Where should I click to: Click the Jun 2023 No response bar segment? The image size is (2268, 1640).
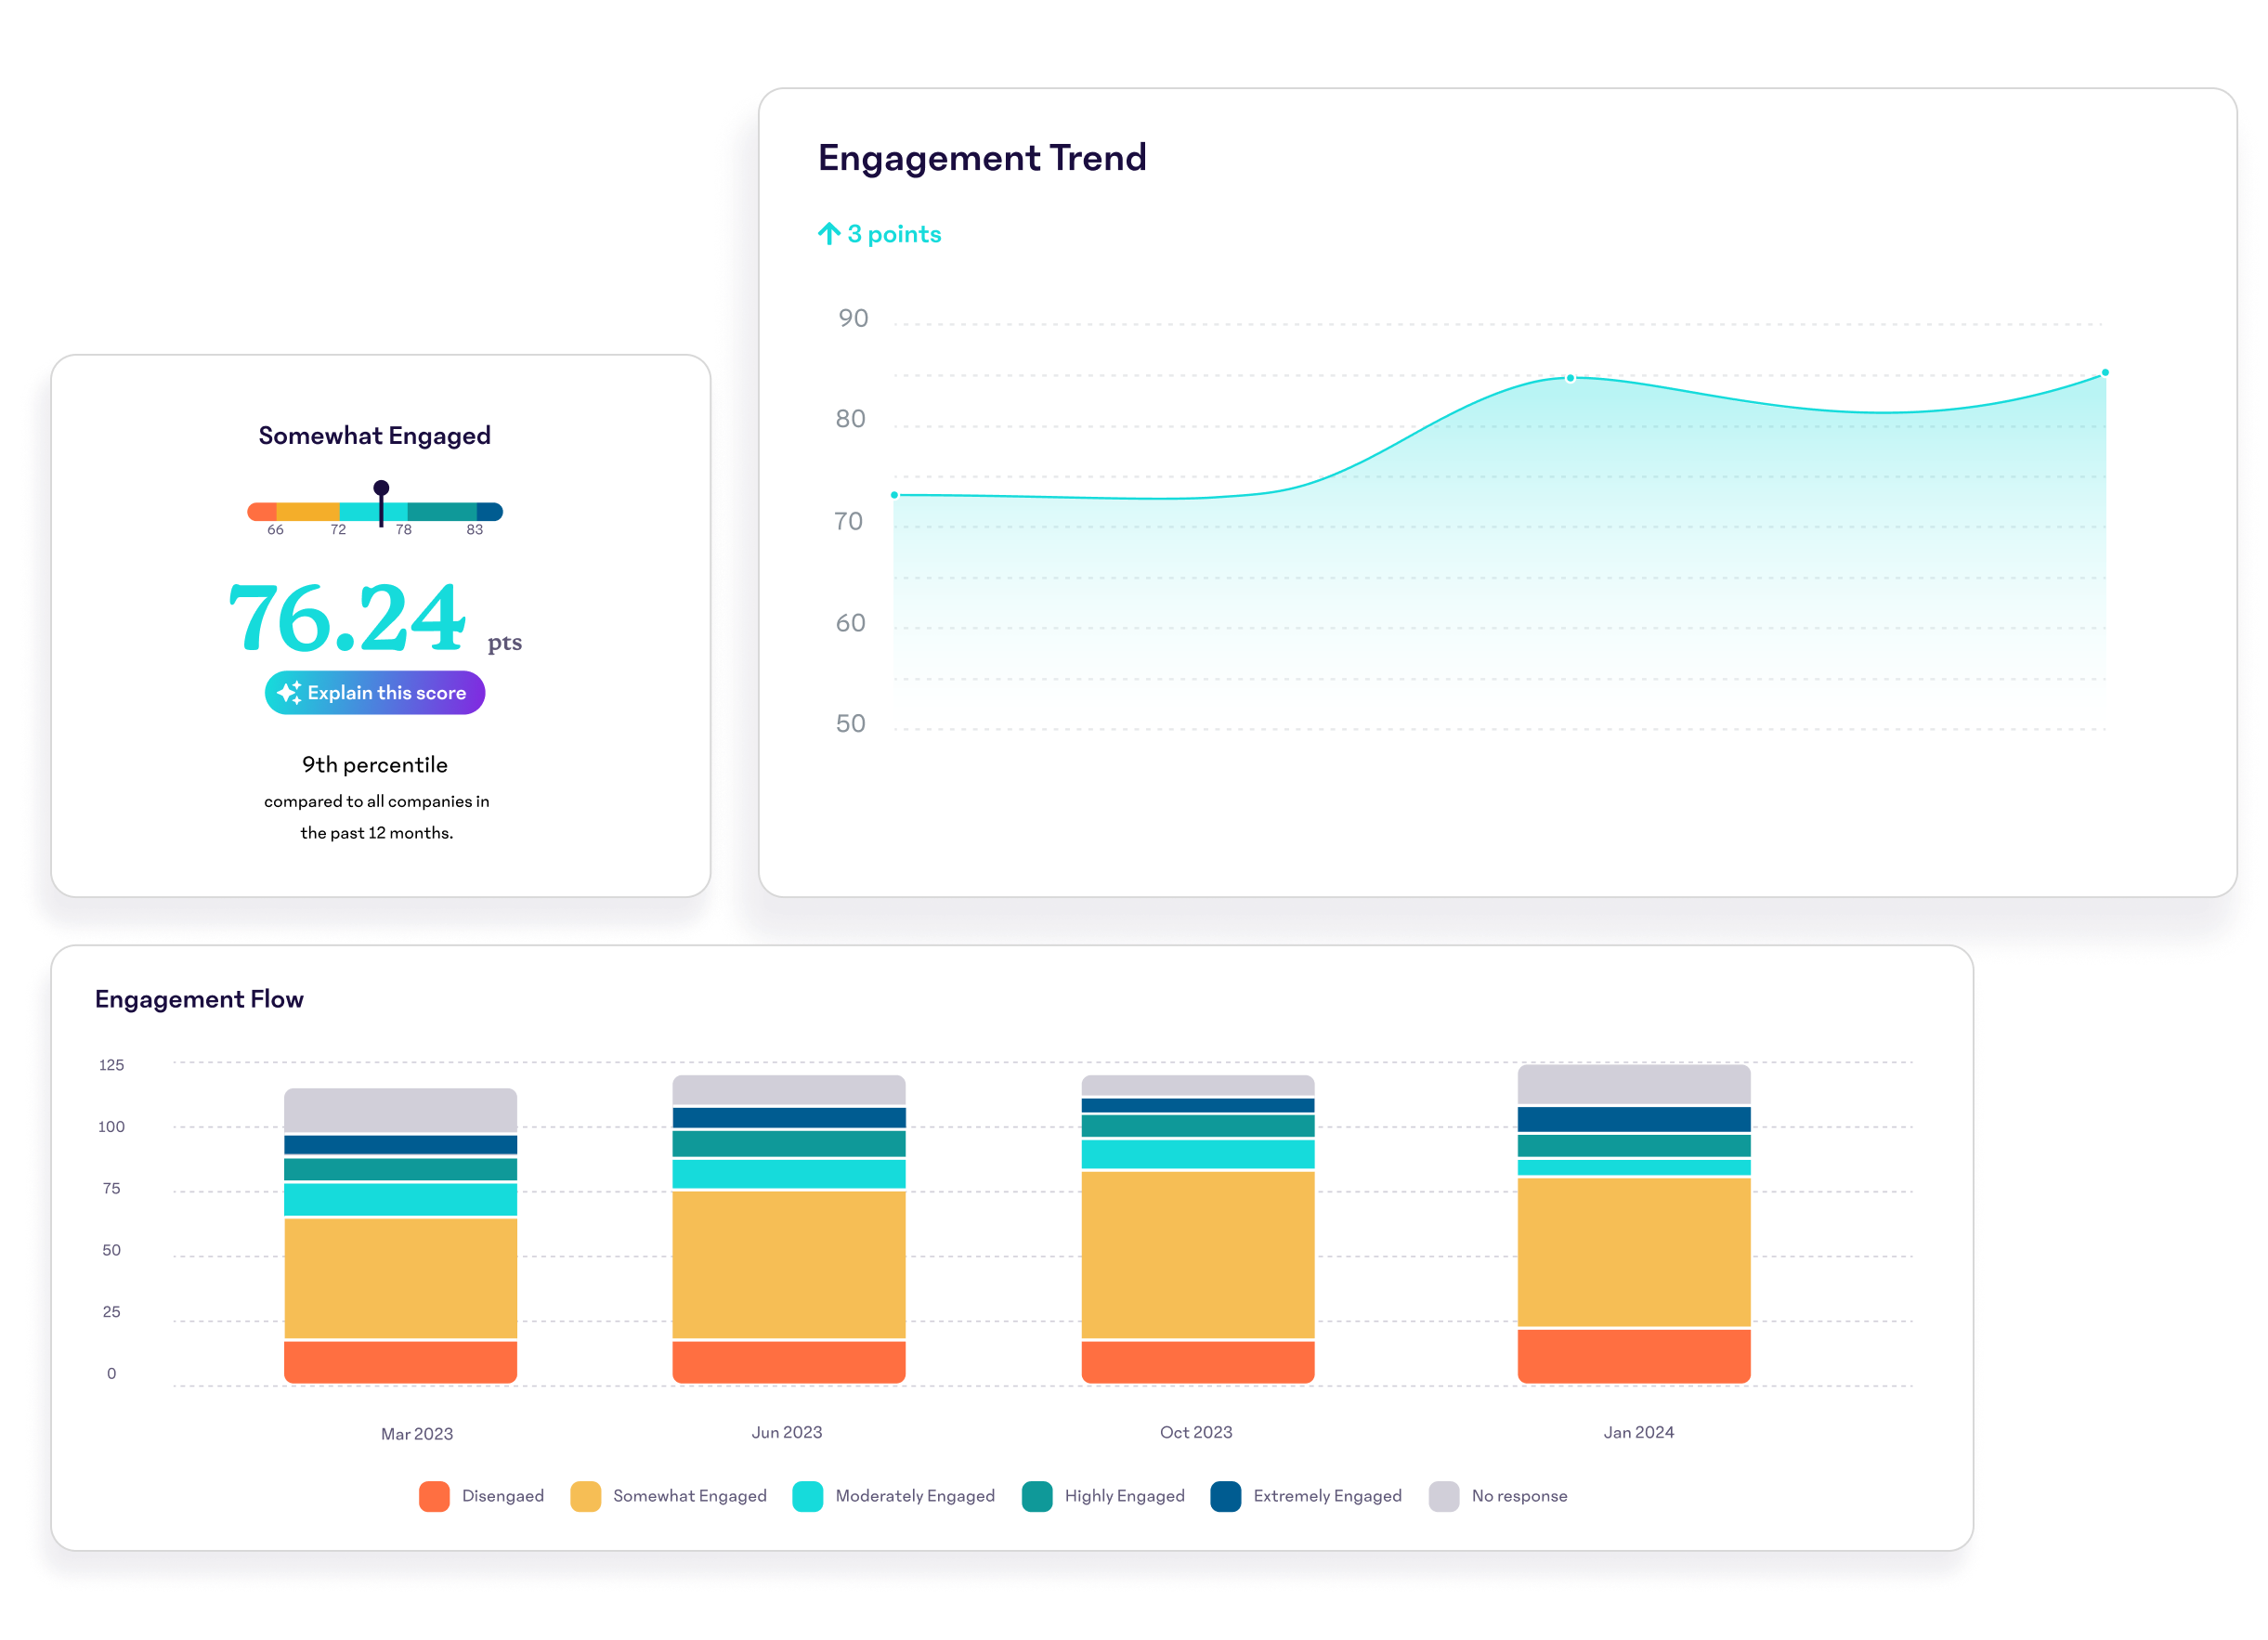click(x=788, y=1090)
